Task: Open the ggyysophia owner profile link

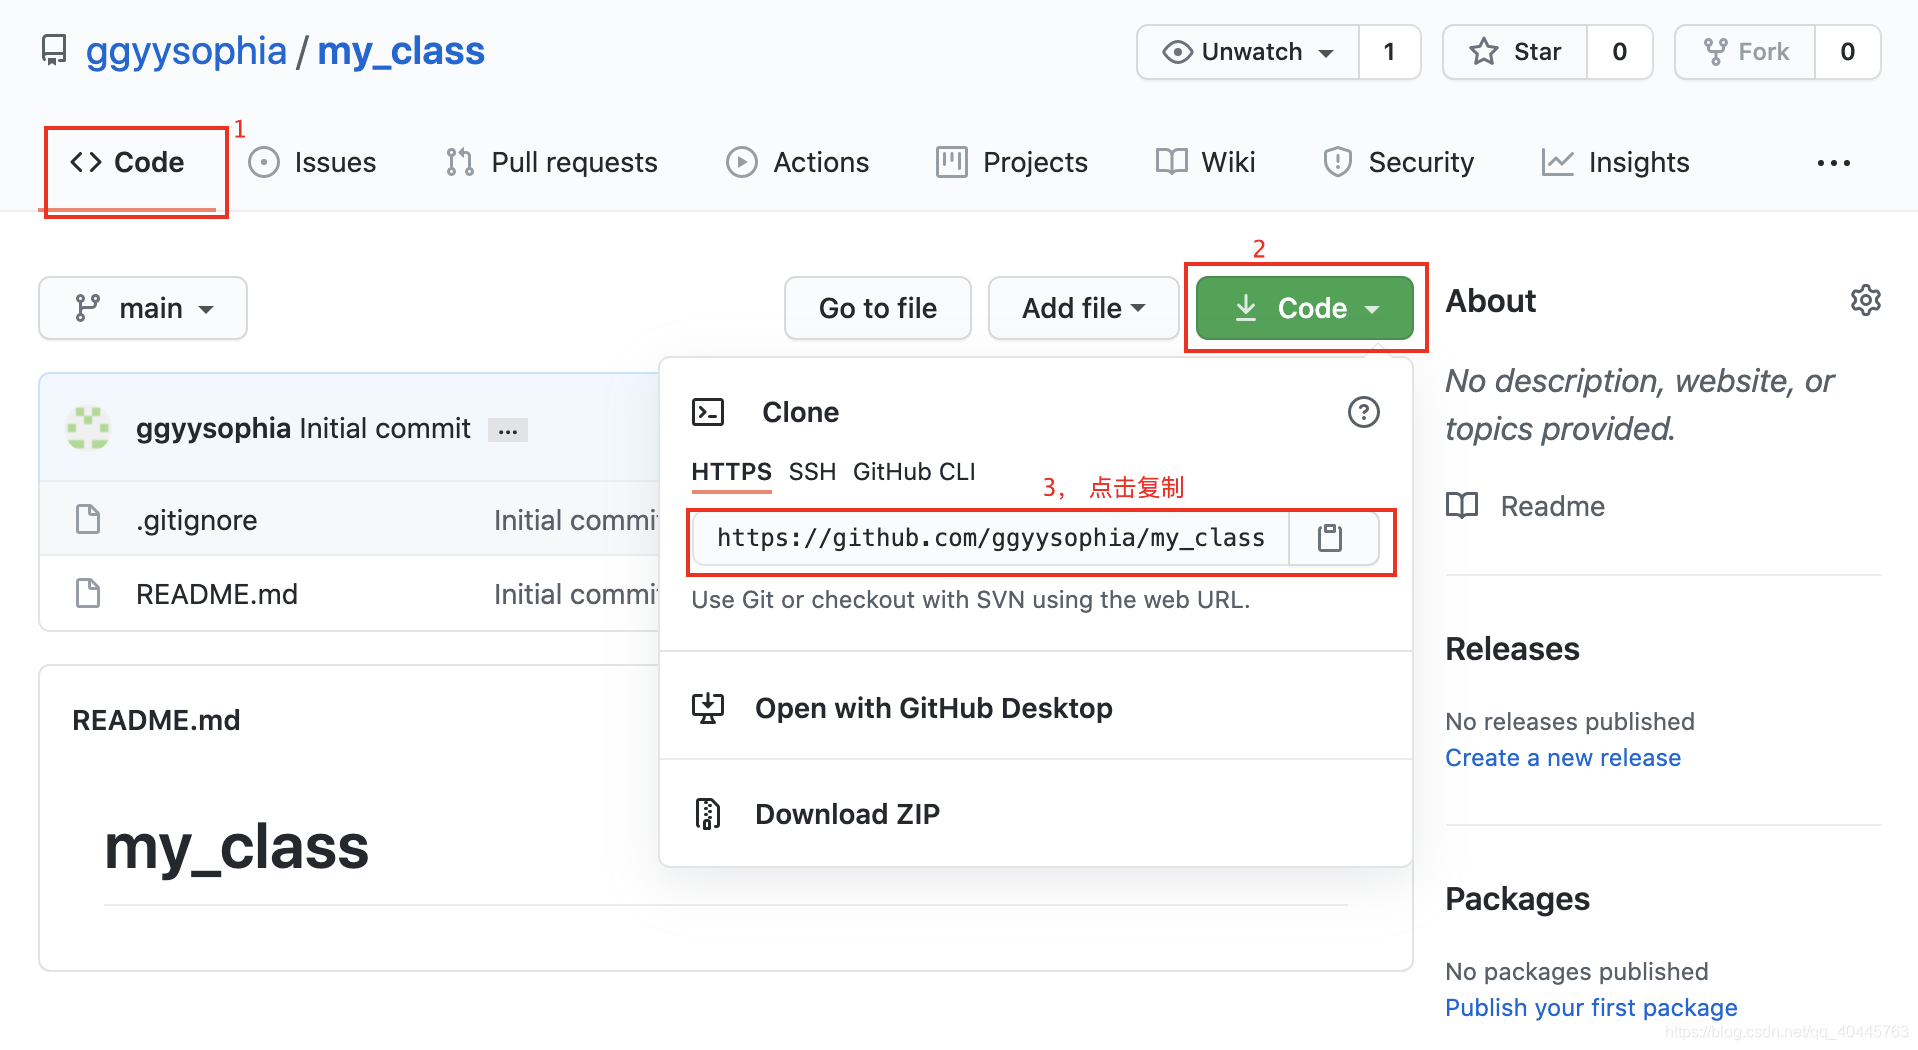Action: [186, 51]
